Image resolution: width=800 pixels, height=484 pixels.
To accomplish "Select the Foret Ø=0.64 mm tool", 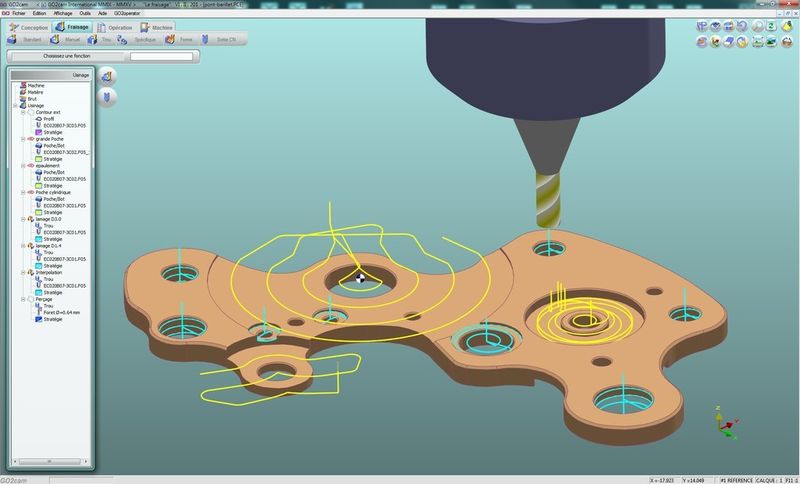I will click(x=57, y=312).
